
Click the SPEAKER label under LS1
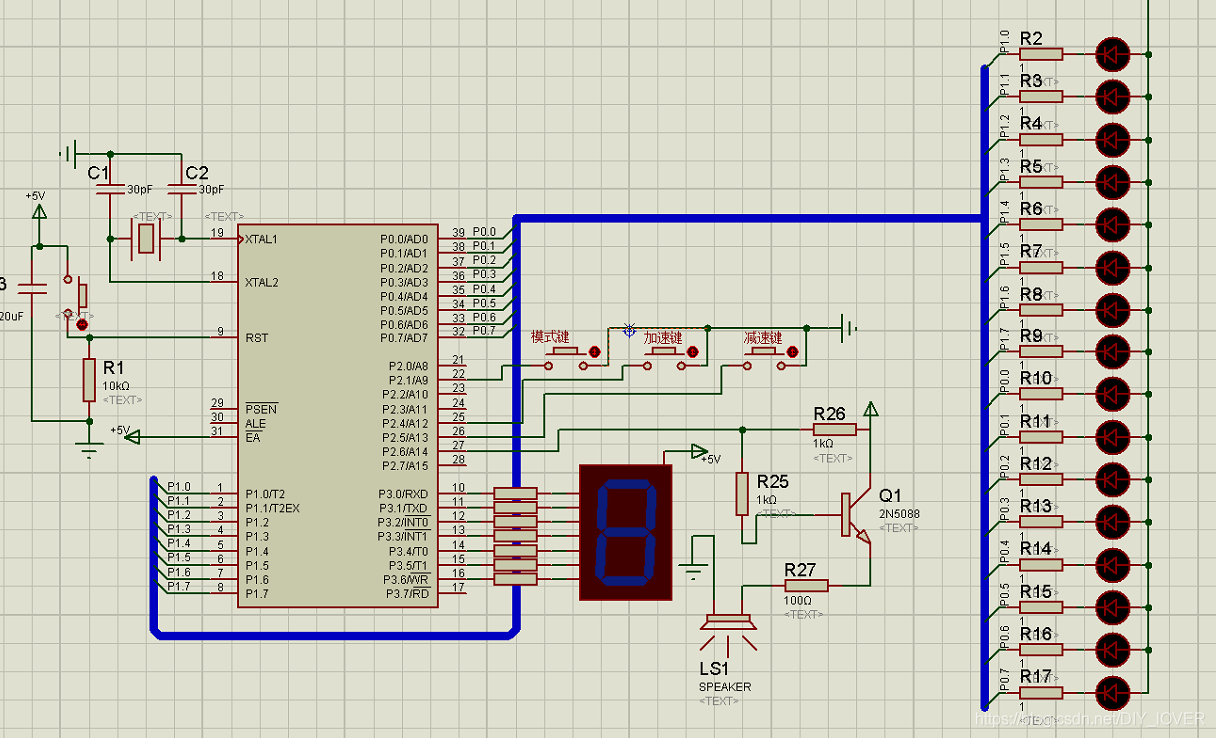(725, 687)
